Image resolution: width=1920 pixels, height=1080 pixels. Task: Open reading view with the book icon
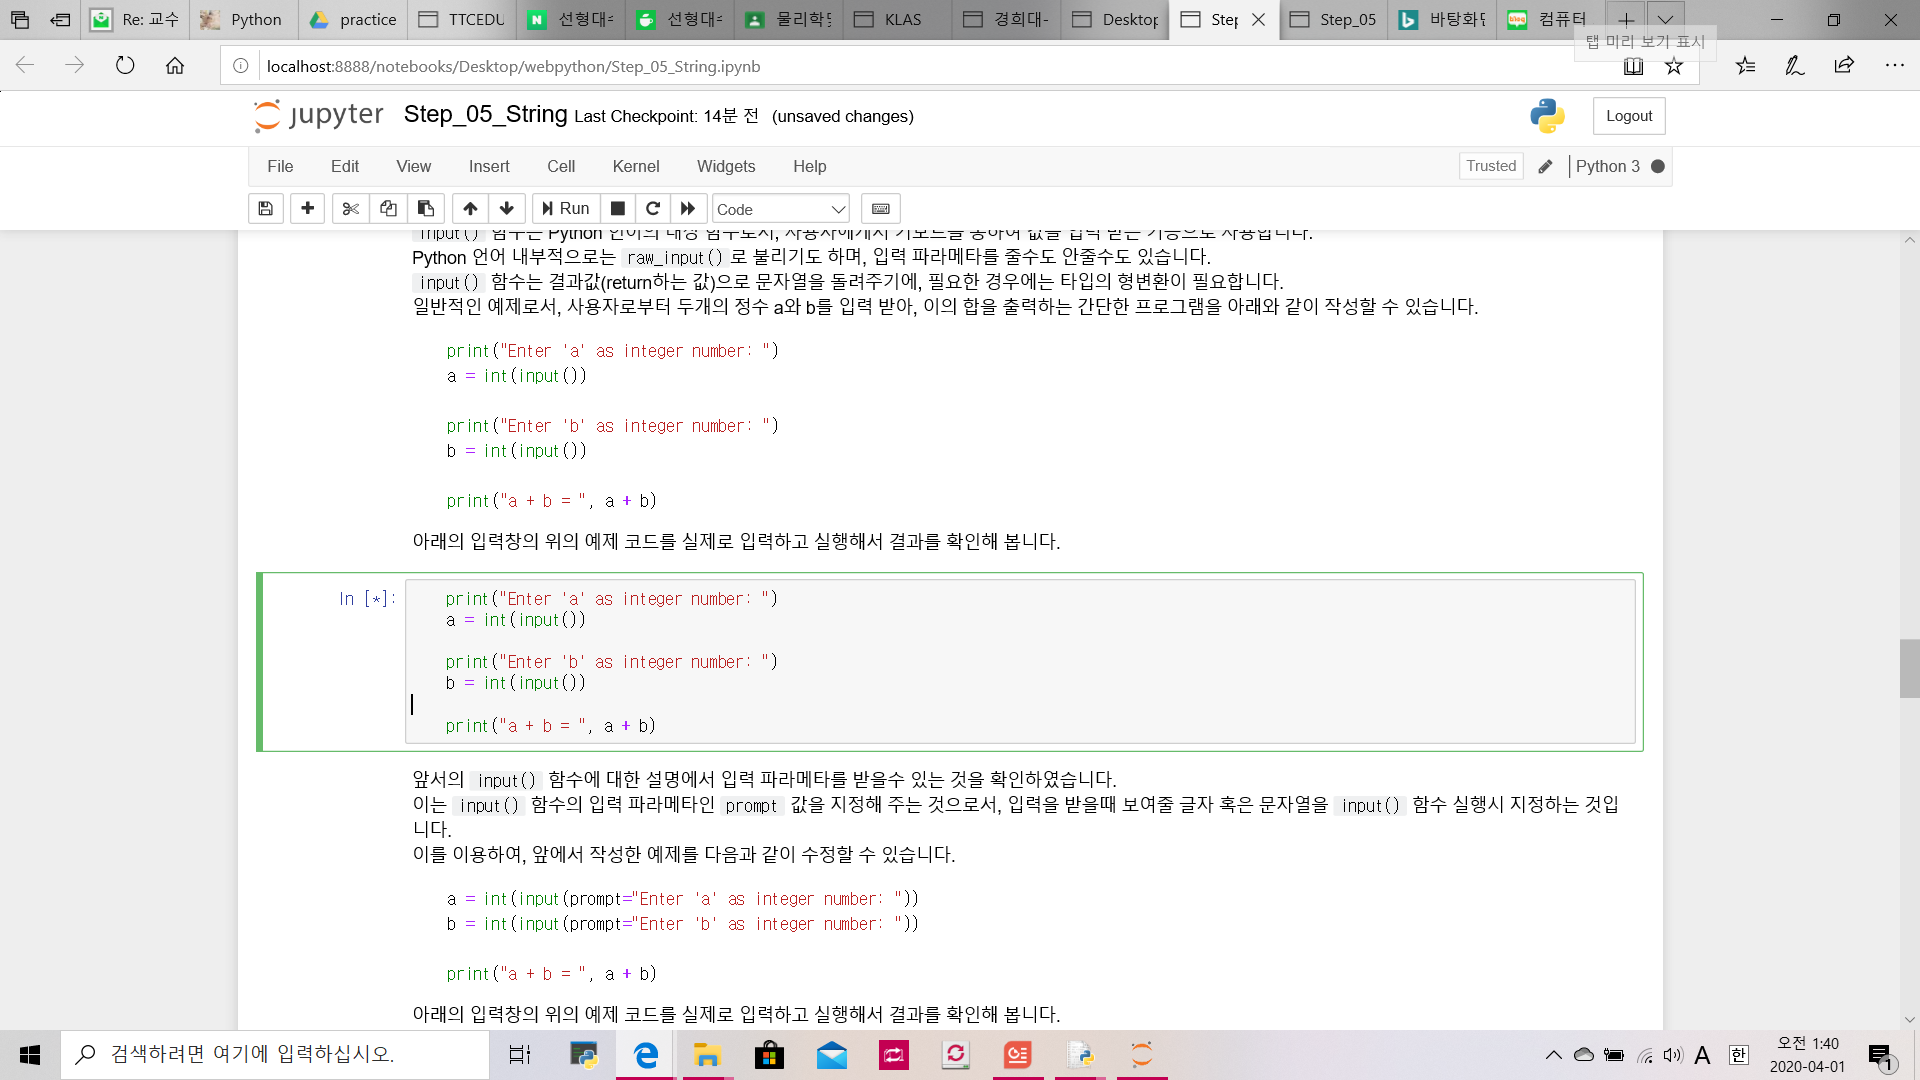tap(1633, 66)
